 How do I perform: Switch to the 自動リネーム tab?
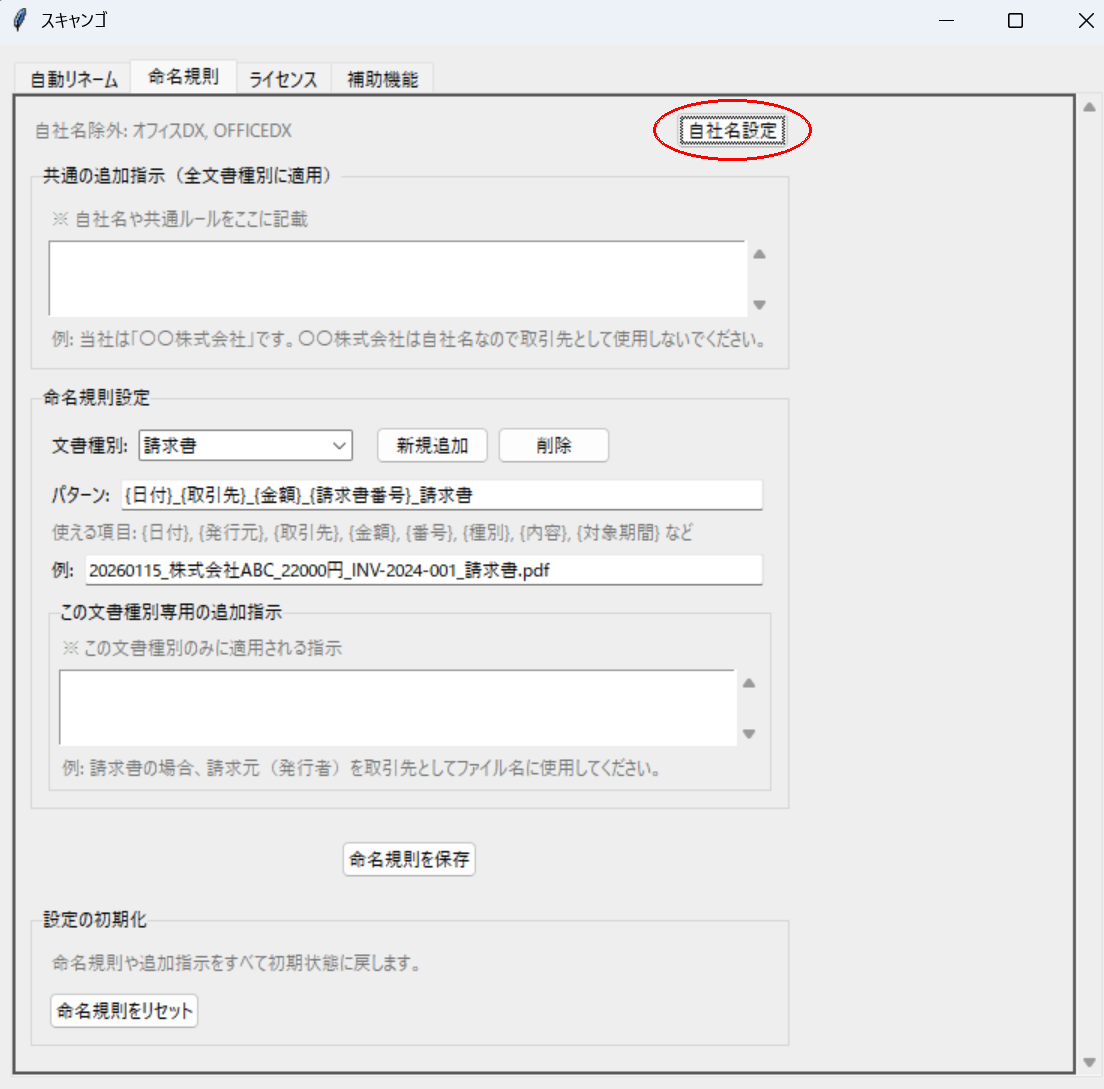[70, 74]
